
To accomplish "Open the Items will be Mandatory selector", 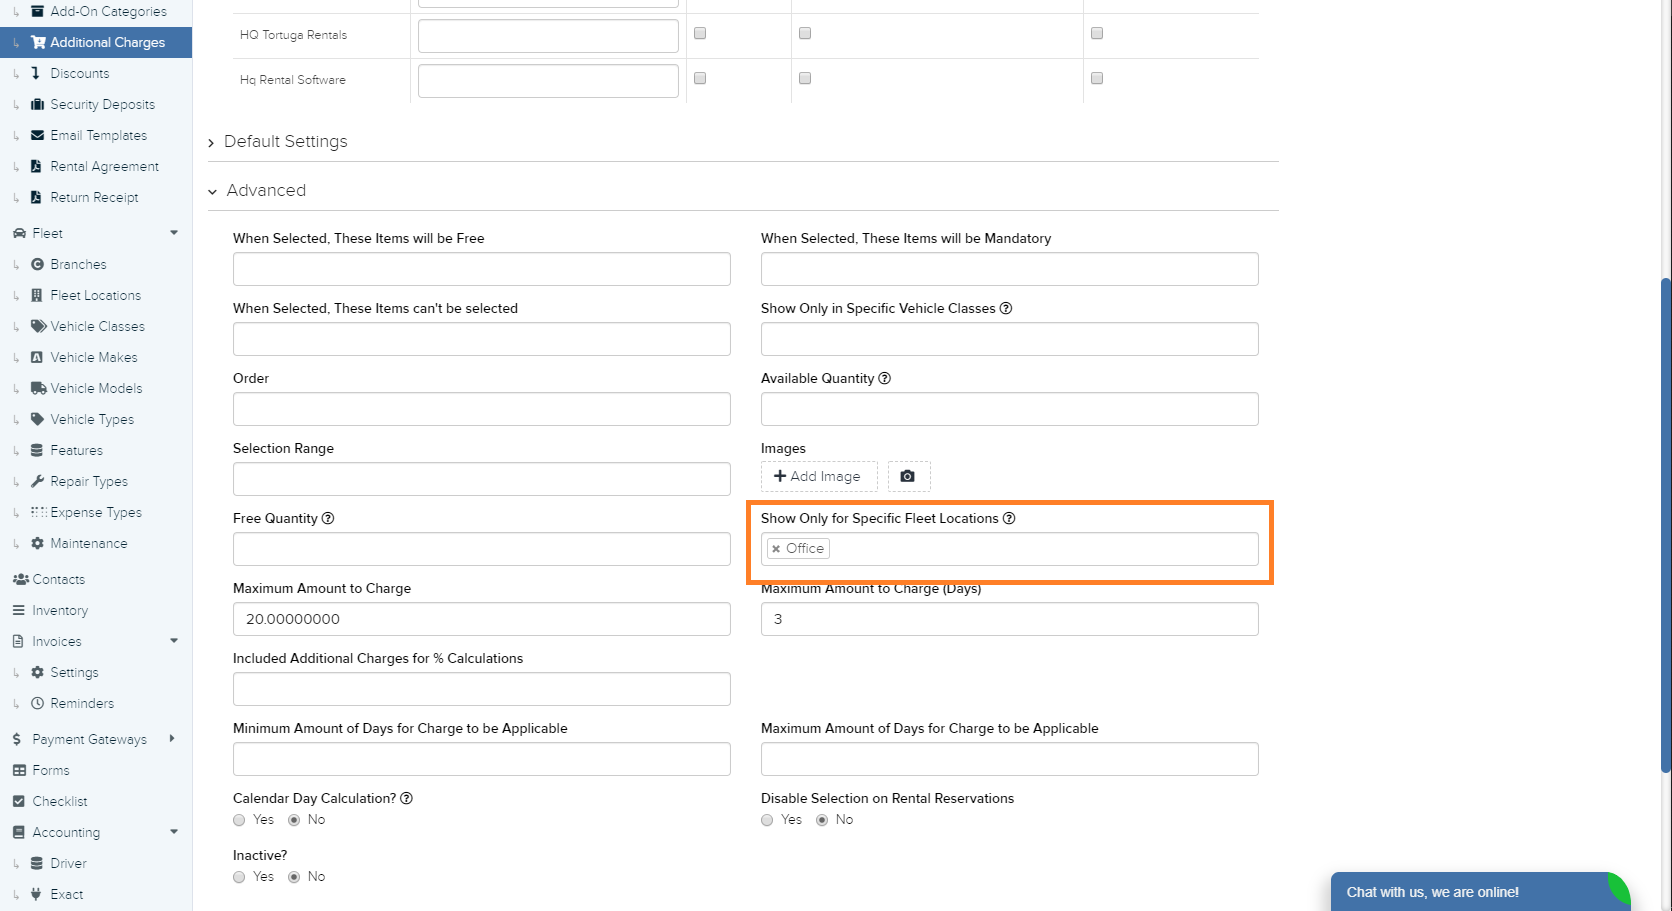I will pyautogui.click(x=1010, y=269).
